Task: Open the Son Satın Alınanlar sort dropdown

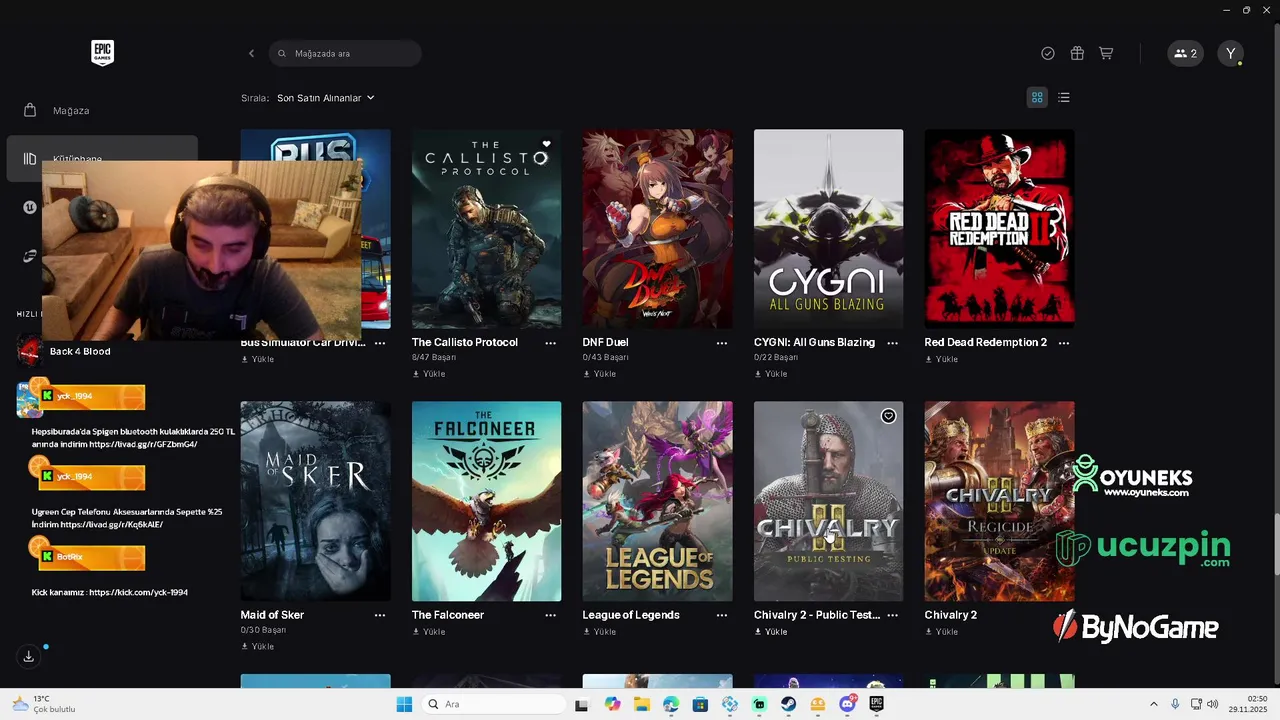Action: 326,98
